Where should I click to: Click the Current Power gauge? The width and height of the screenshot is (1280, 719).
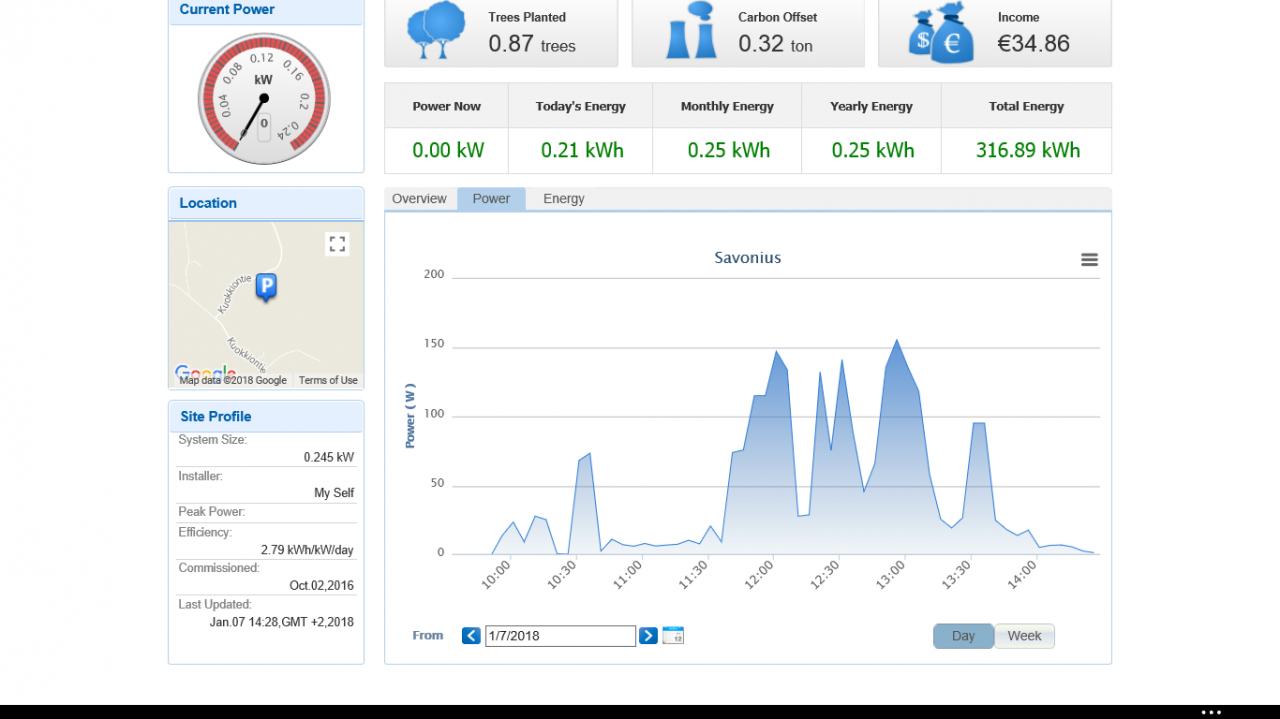click(264, 99)
